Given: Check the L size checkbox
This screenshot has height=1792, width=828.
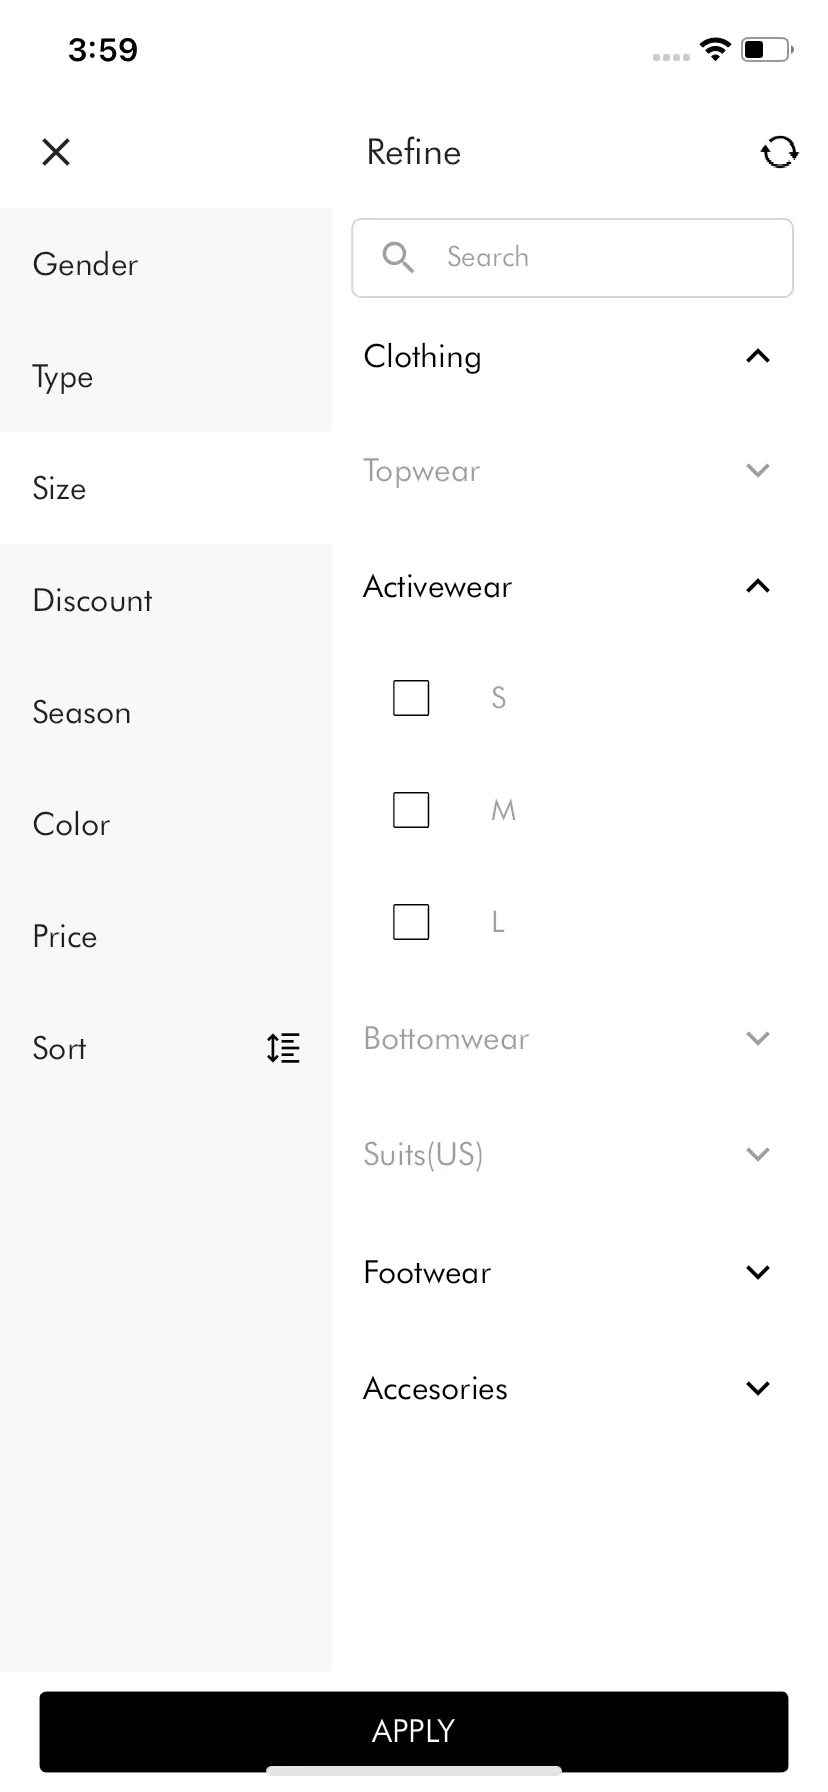Looking at the screenshot, I should coord(411,921).
